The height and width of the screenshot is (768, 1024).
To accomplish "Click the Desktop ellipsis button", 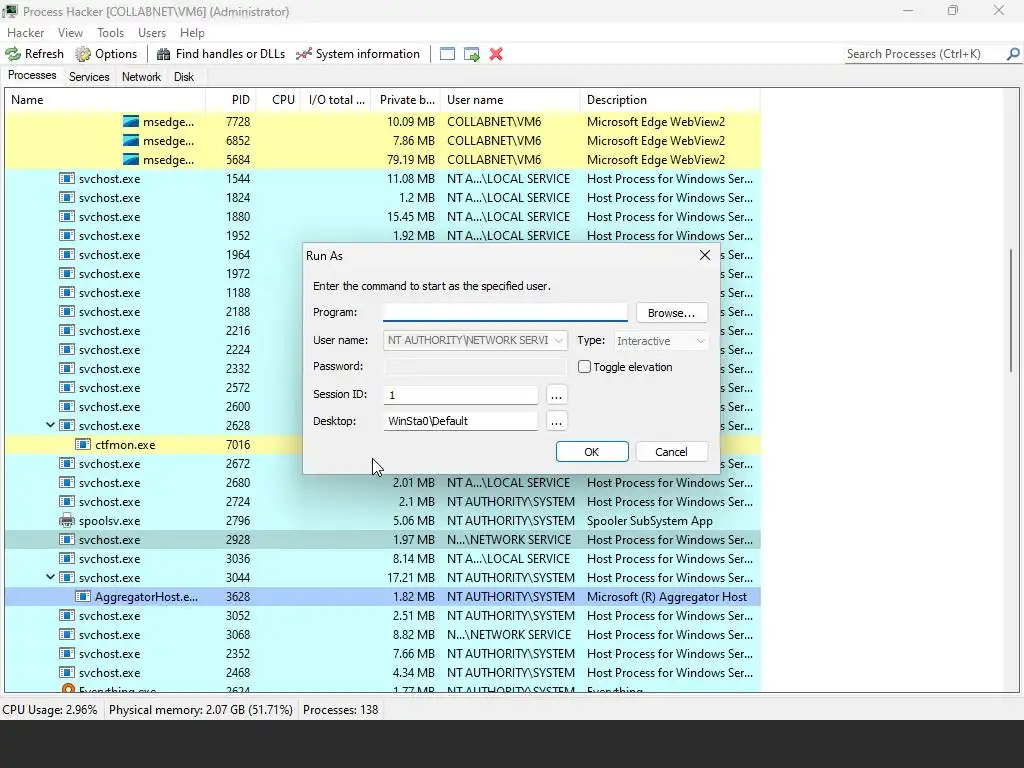I will [556, 421].
